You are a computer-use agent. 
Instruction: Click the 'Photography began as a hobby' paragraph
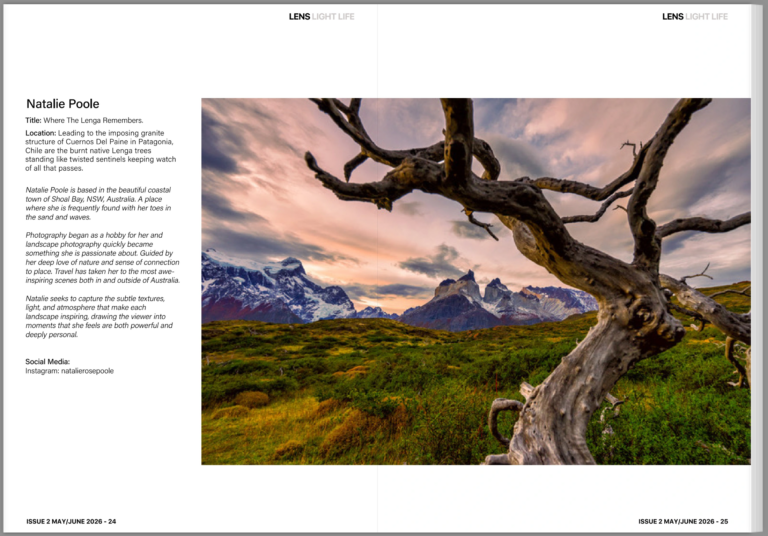coord(103,258)
